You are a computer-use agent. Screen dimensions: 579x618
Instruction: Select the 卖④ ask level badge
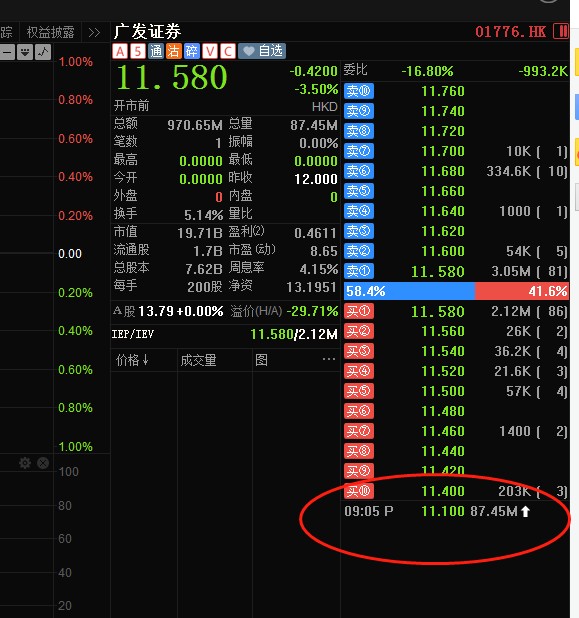[359, 211]
